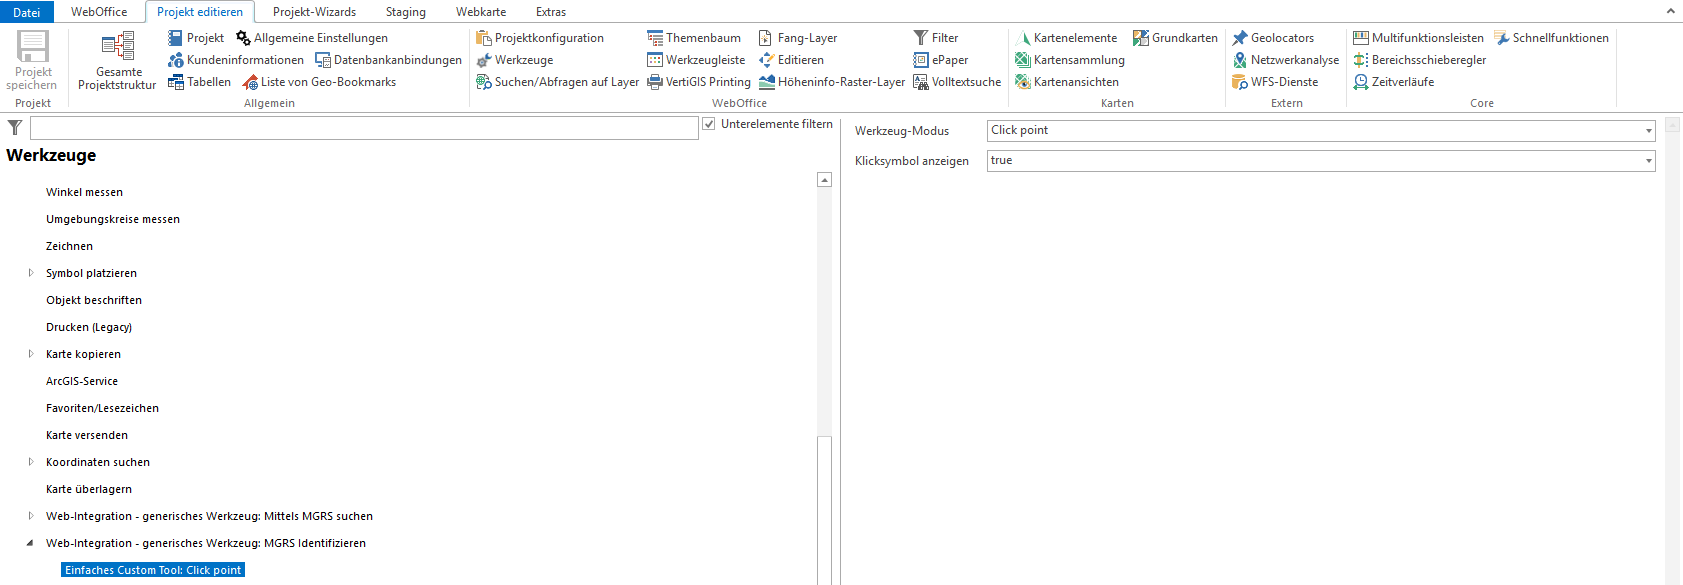Viewport: 1683px width, 585px height.
Task: Collapse MGRS Identifizieren tree node
Action: pos(30,543)
